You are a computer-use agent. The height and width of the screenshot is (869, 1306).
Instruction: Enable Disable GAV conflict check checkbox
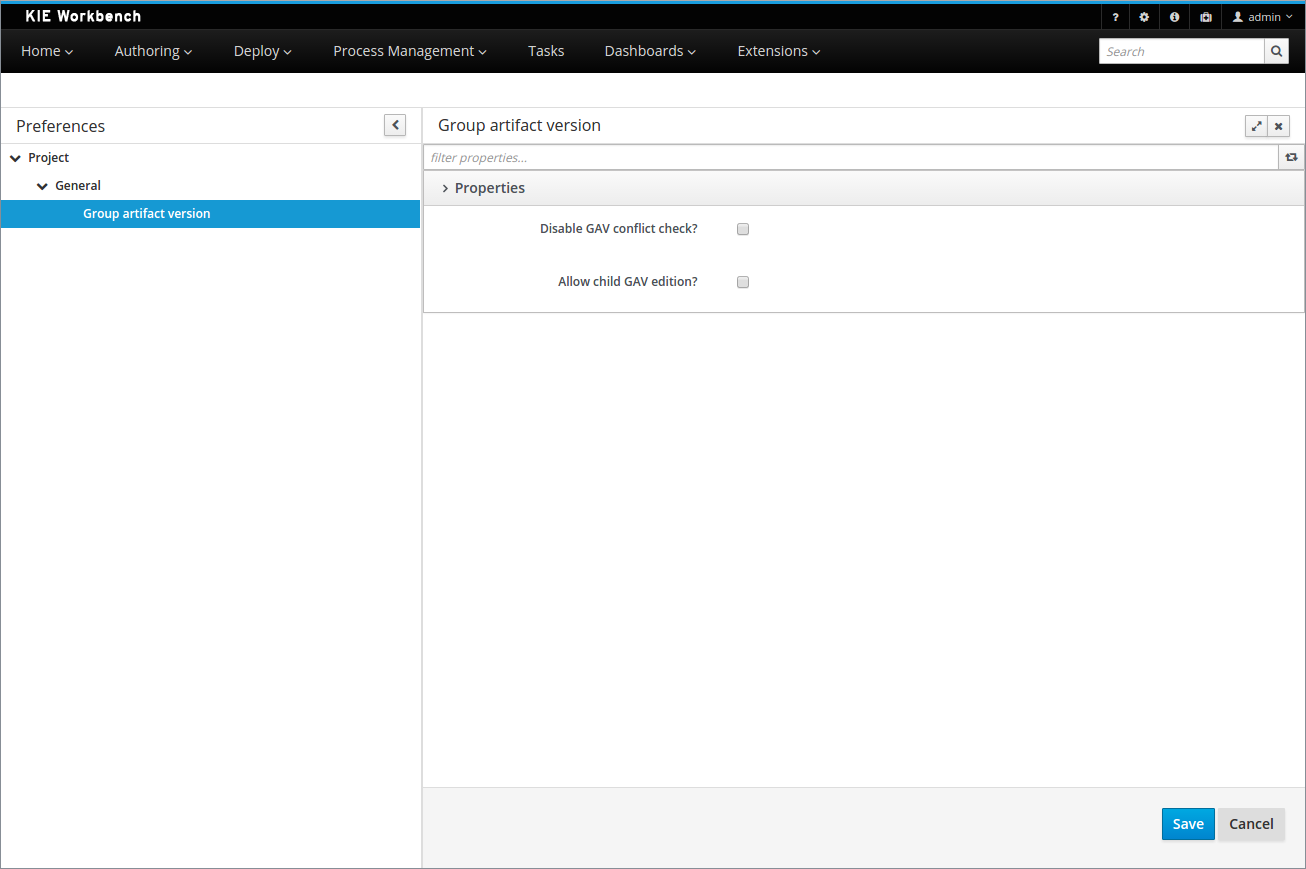(743, 229)
